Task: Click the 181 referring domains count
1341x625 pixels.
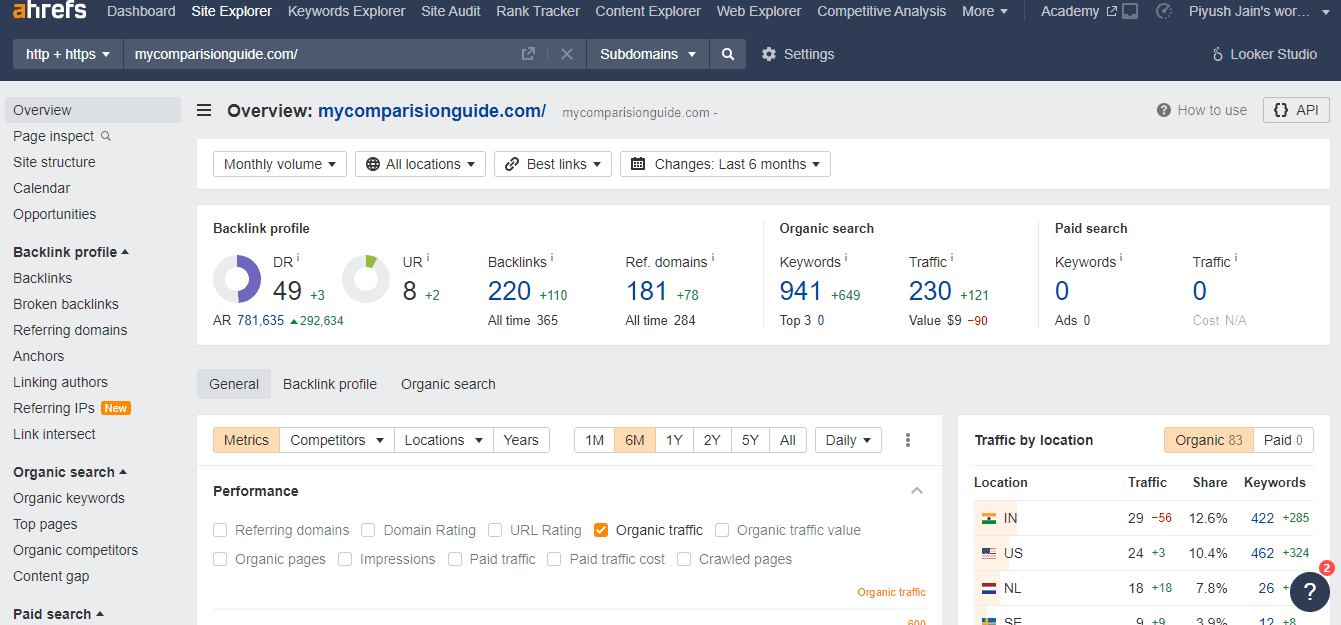Action: (646, 291)
